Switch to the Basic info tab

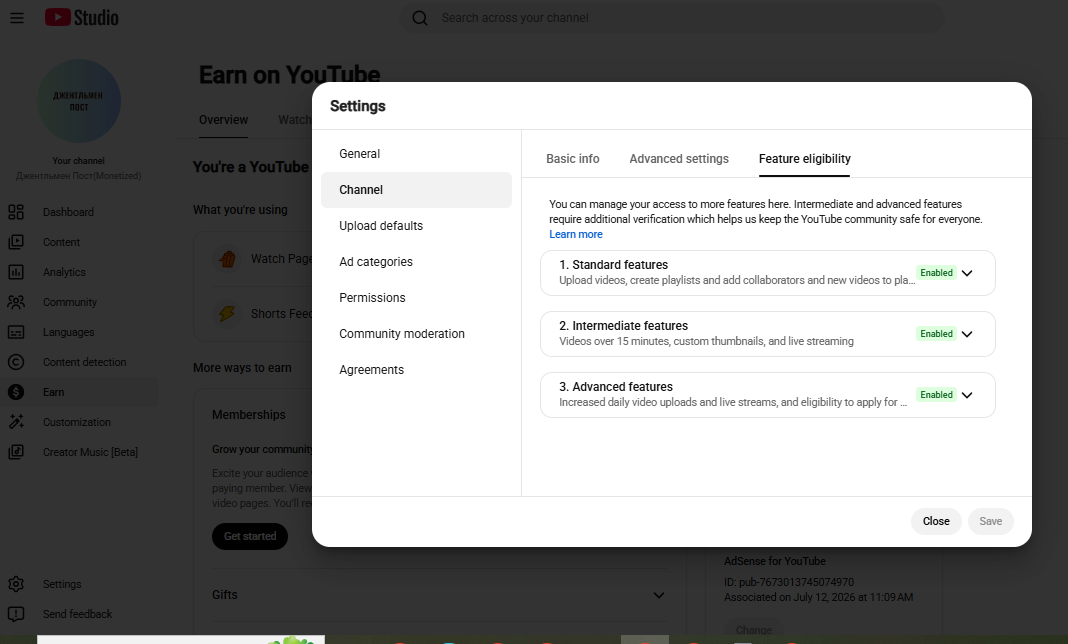(x=573, y=159)
